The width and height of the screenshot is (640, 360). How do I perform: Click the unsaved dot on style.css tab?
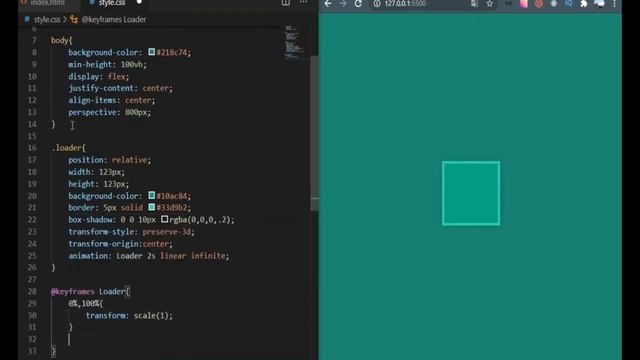(x=139, y=2)
